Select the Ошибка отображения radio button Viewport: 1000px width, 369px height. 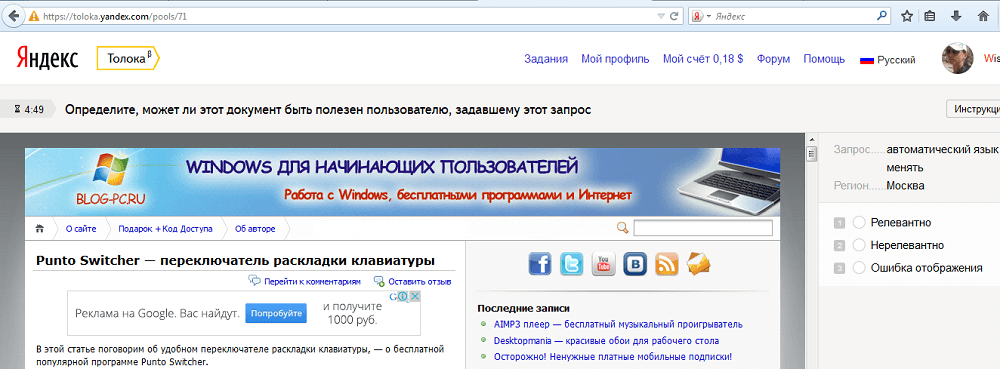[x=859, y=268]
